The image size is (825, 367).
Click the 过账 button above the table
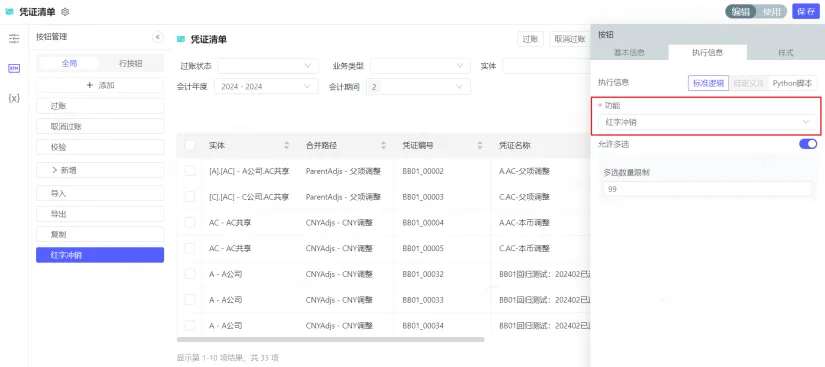tap(530, 39)
